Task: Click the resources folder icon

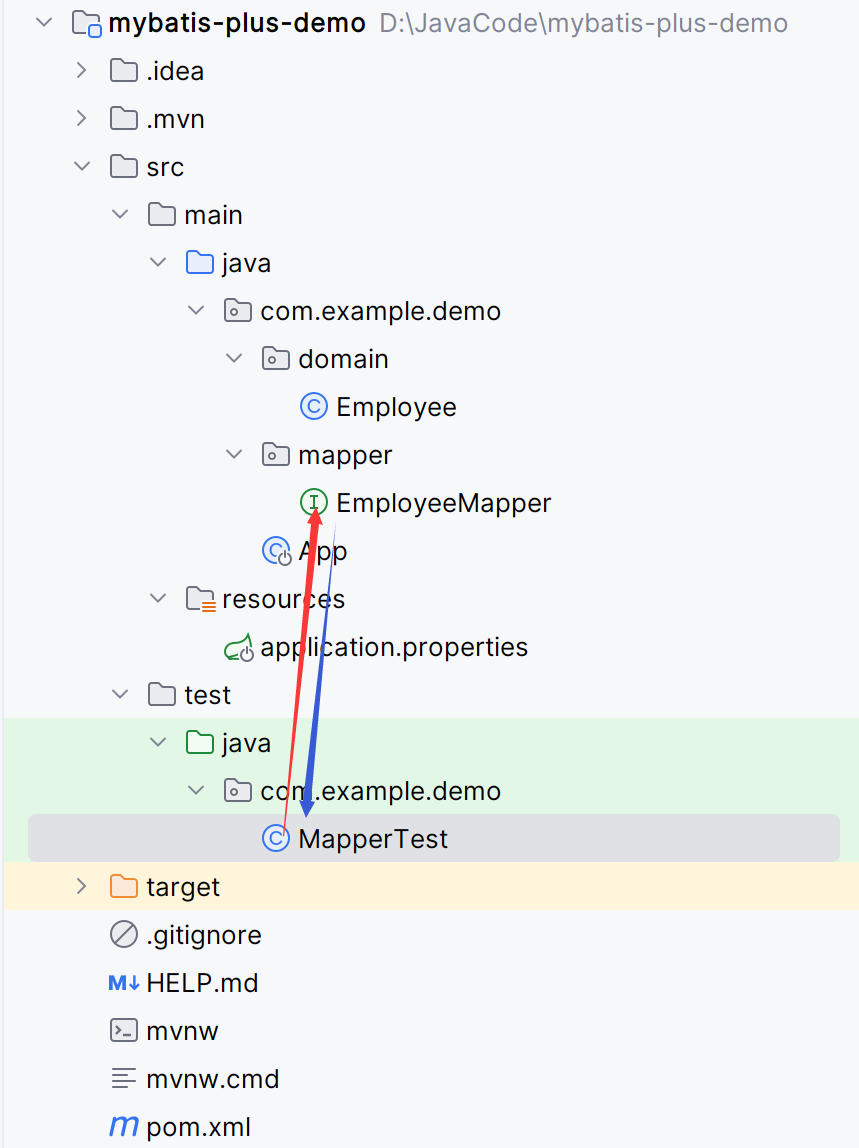Action: point(199,598)
